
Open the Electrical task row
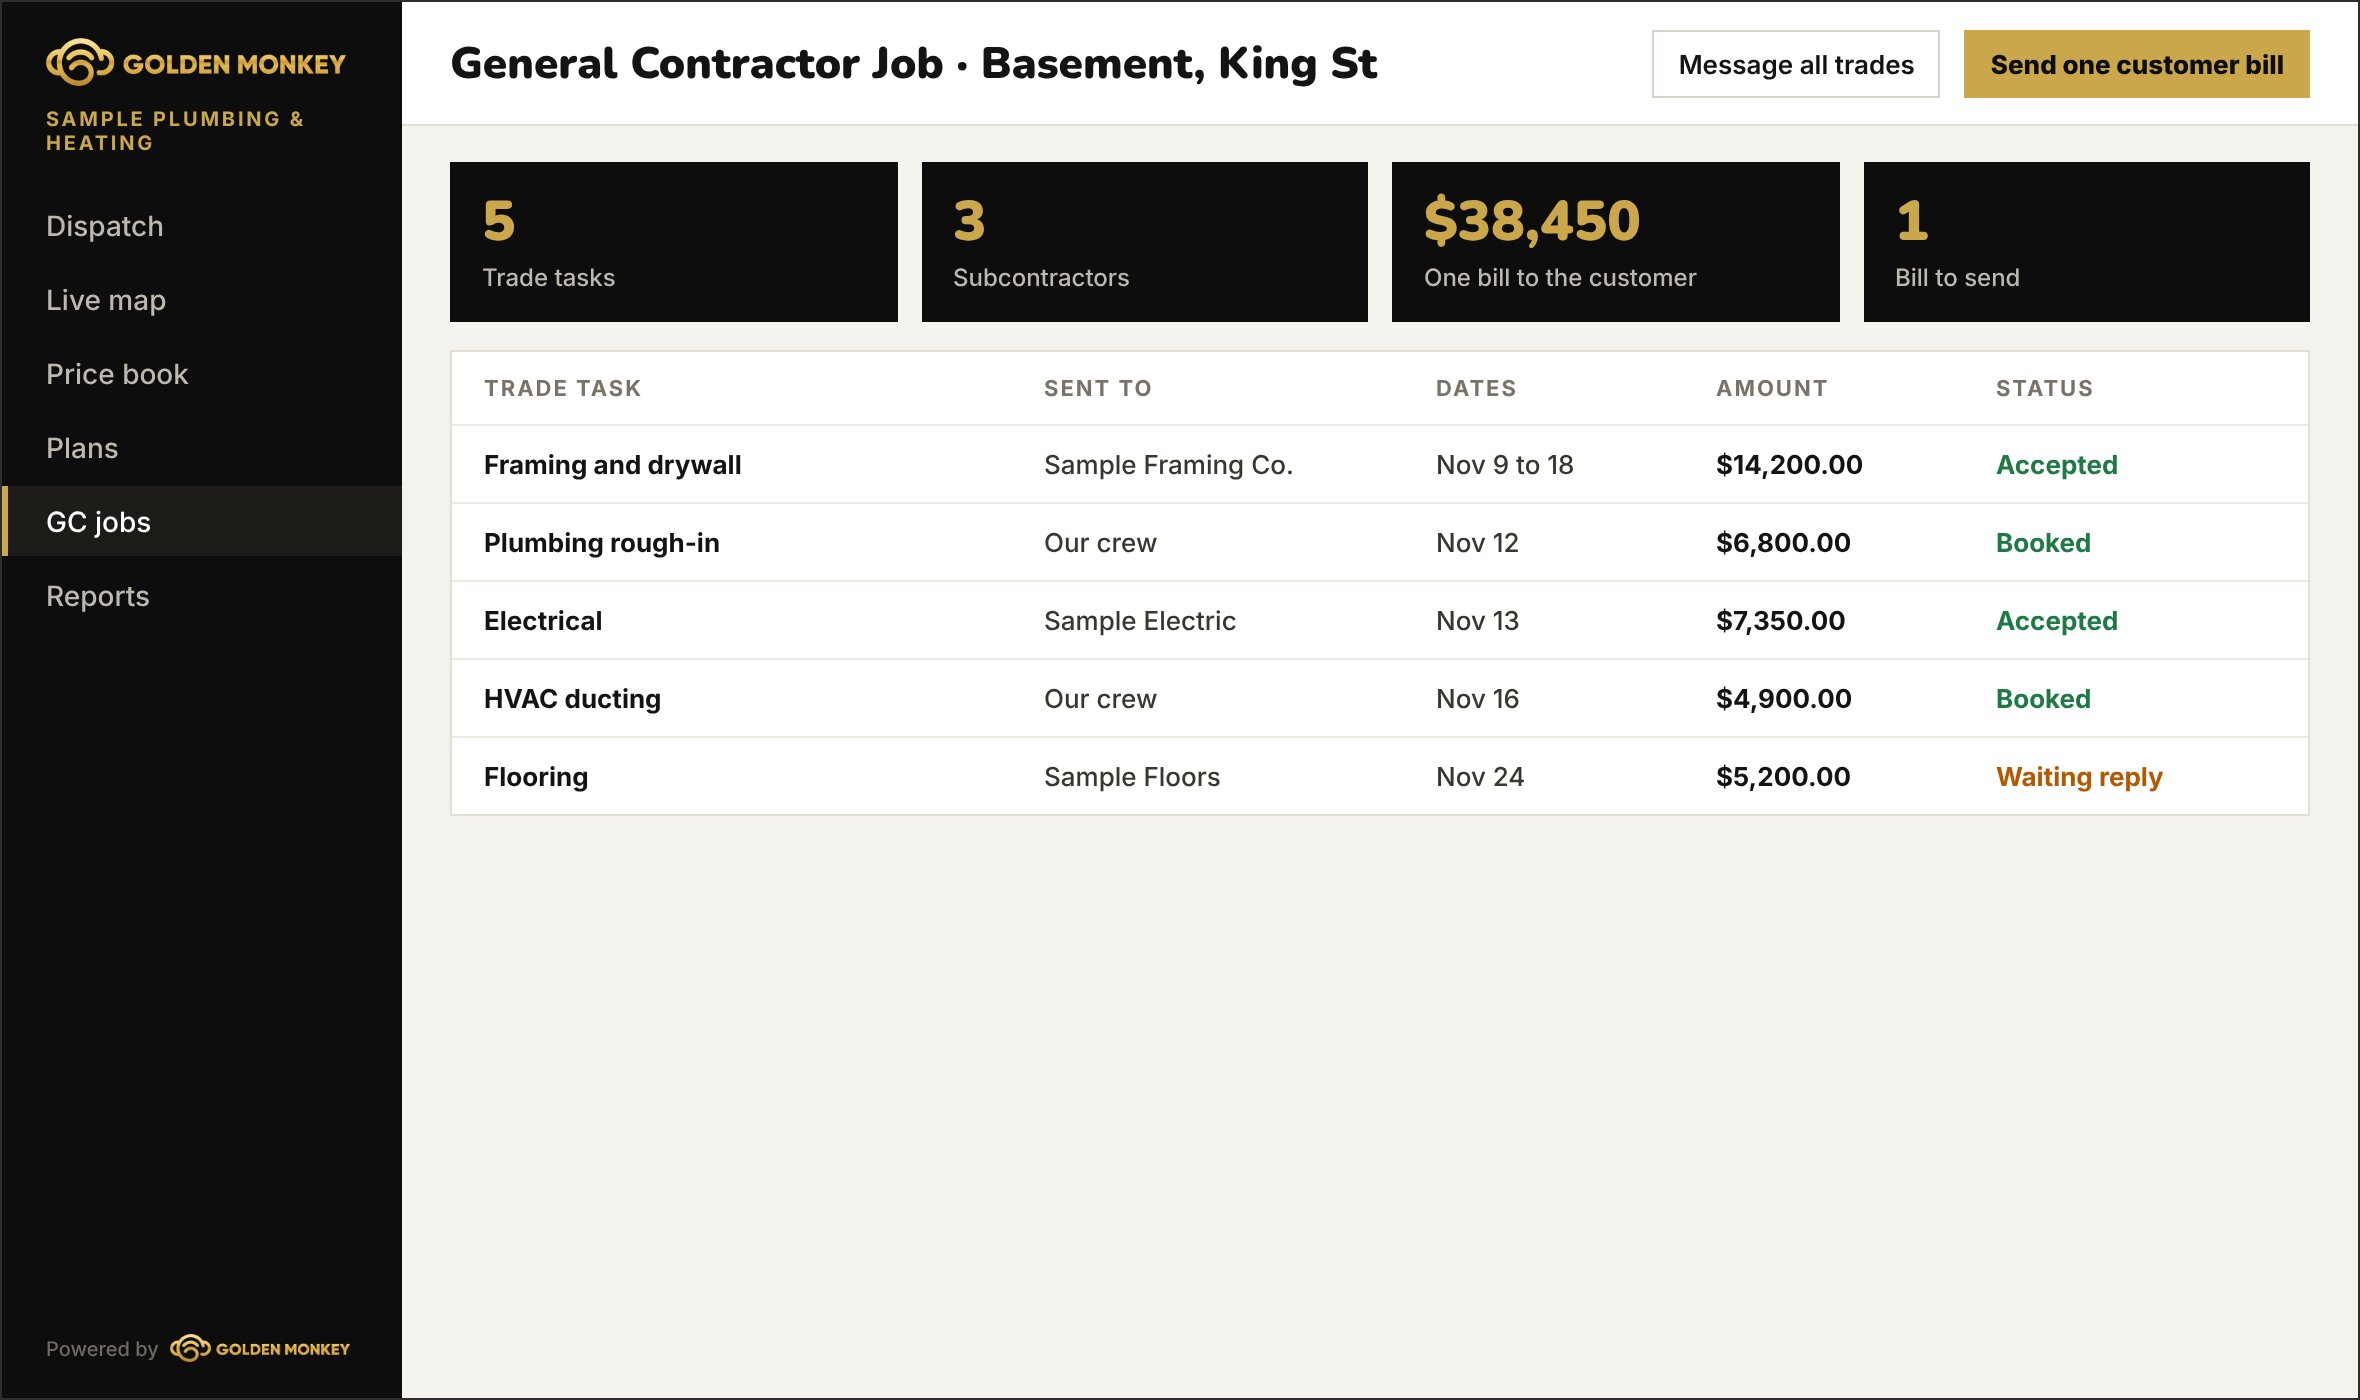point(1380,620)
